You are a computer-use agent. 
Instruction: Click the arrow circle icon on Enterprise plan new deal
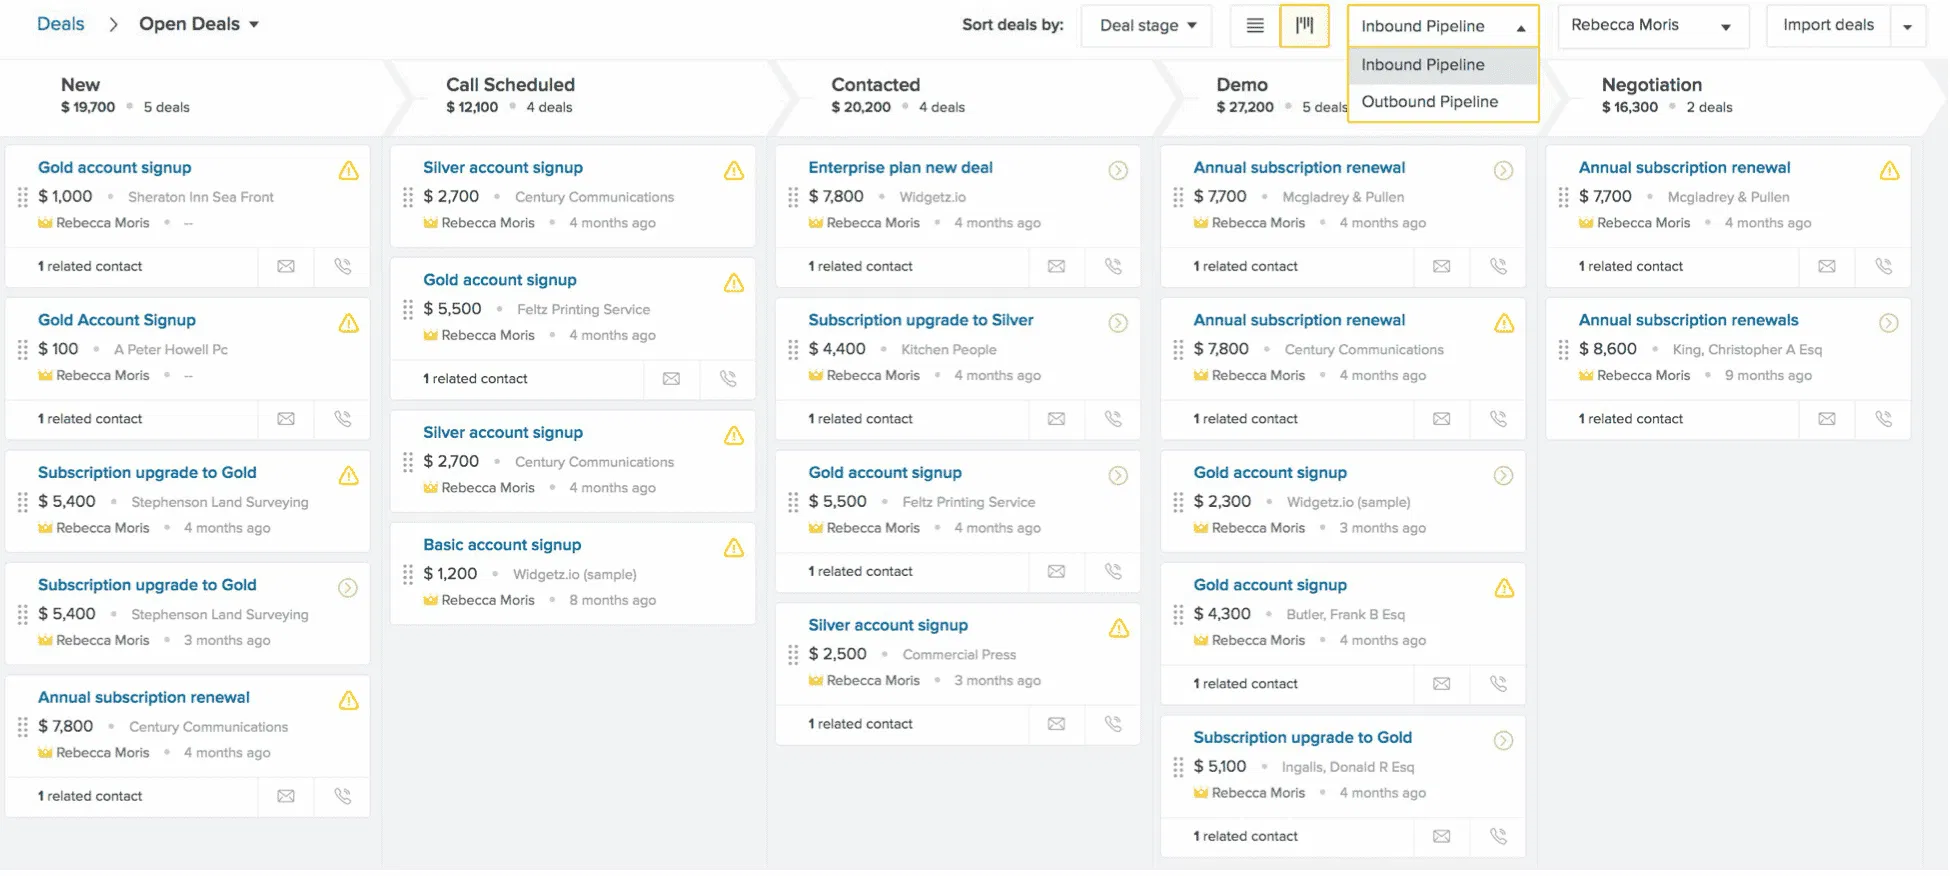tap(1118, 171)
